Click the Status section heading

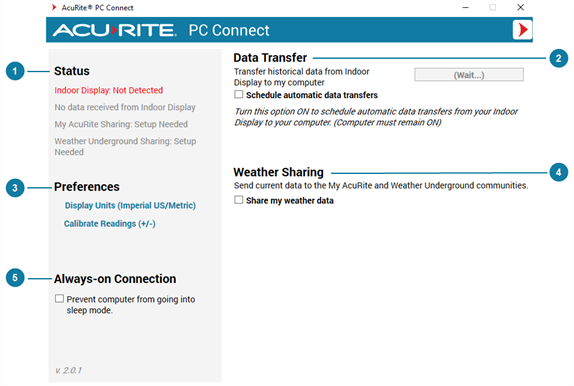point(72,71)
